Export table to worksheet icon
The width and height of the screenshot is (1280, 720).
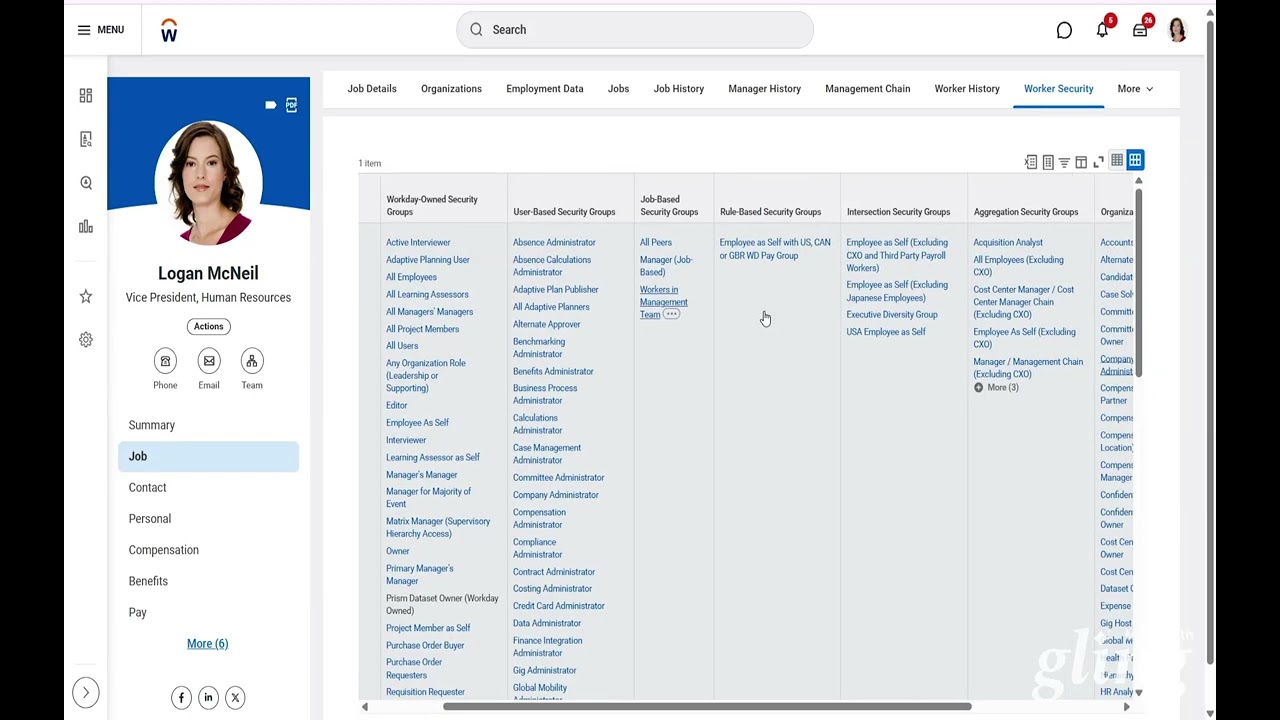[1048, 162]
